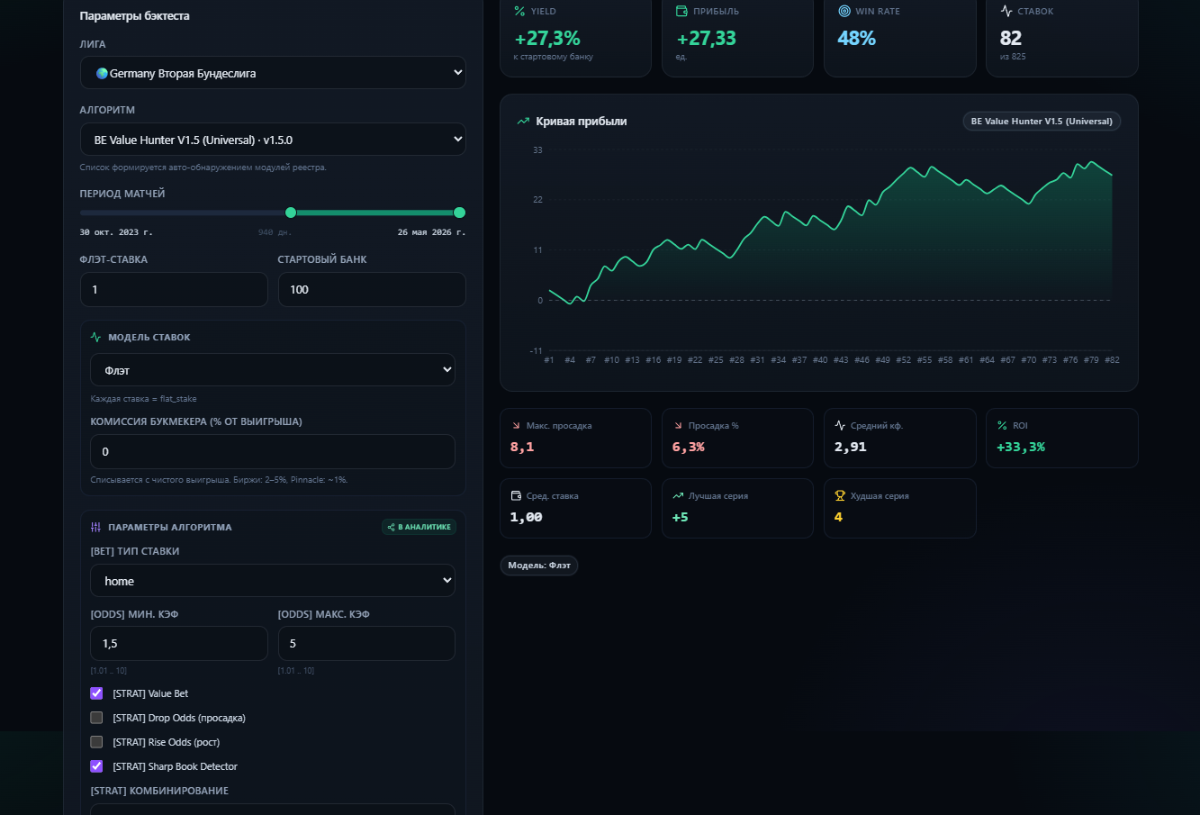Click the down-arrow icon beside Макс. просадка

(x=516, y=425)
